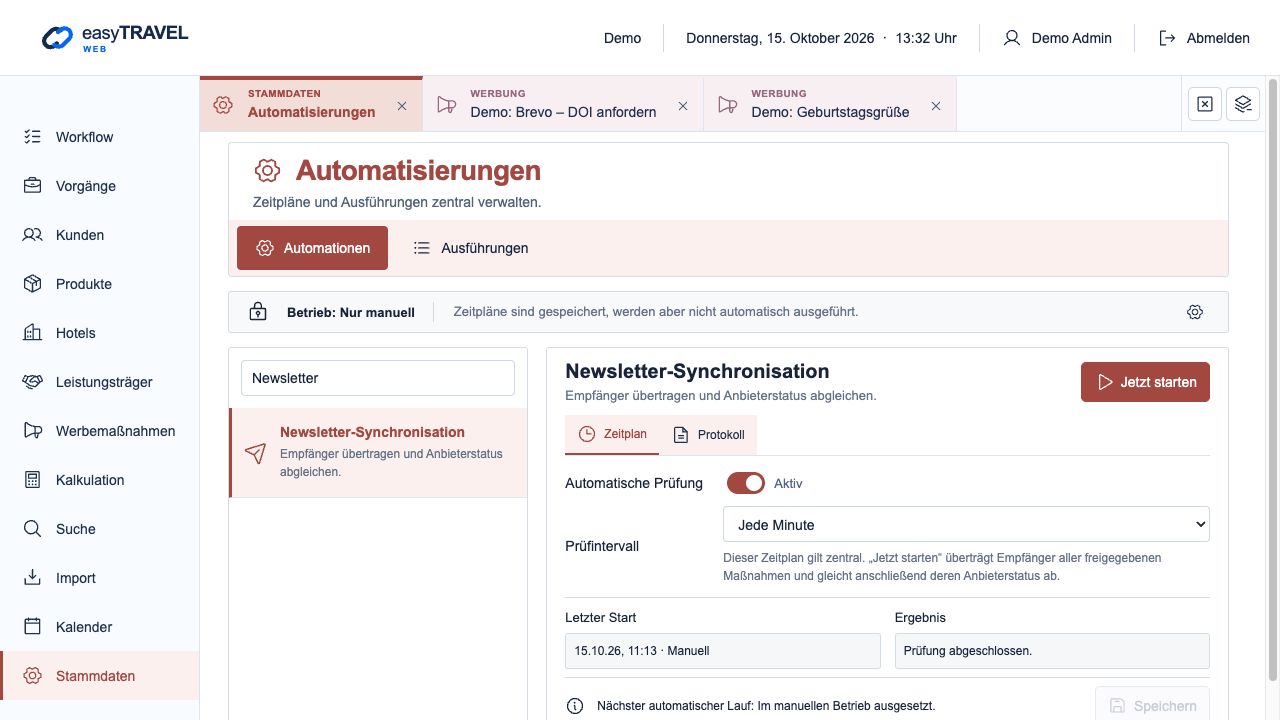
Task: Select the Automationen view button
Action: [312, 248]
